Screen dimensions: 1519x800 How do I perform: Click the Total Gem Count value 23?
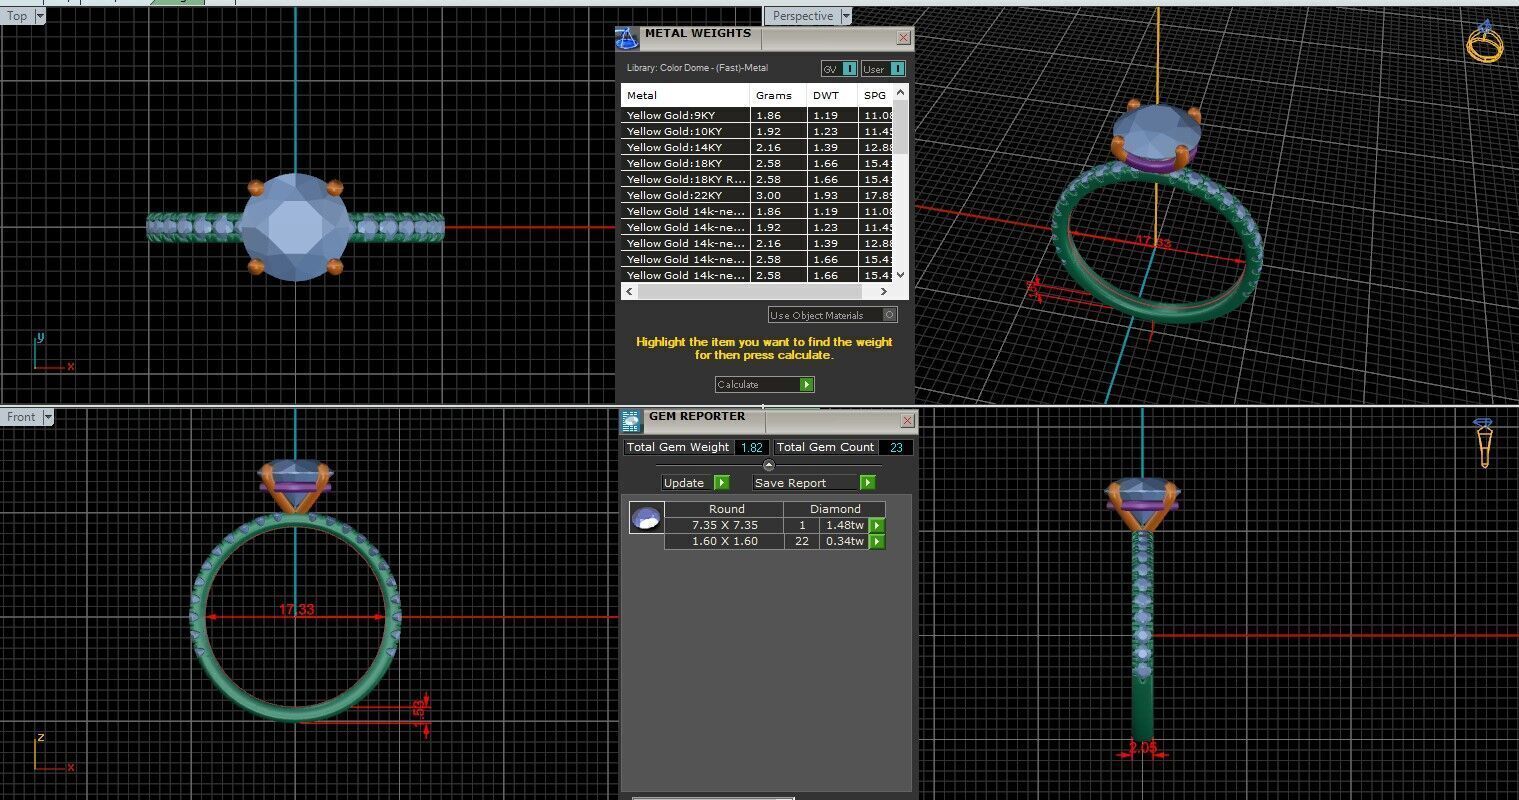click(x=896, y=448)
